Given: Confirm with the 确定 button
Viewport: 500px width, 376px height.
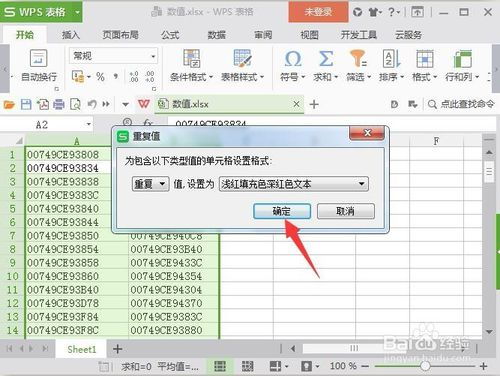Looking at the screenshot, I should [282, 211].
